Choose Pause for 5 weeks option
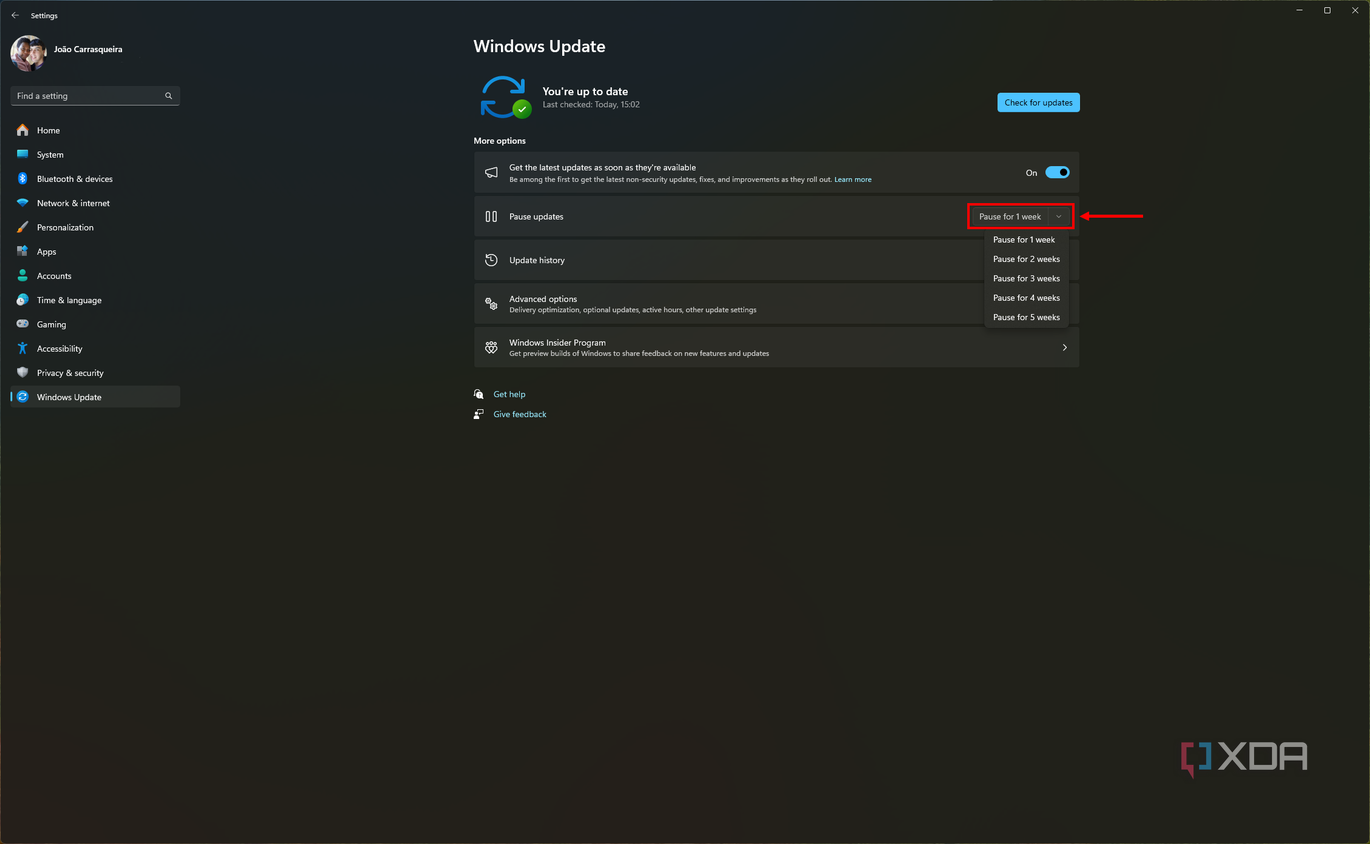 click(1026, 317)
